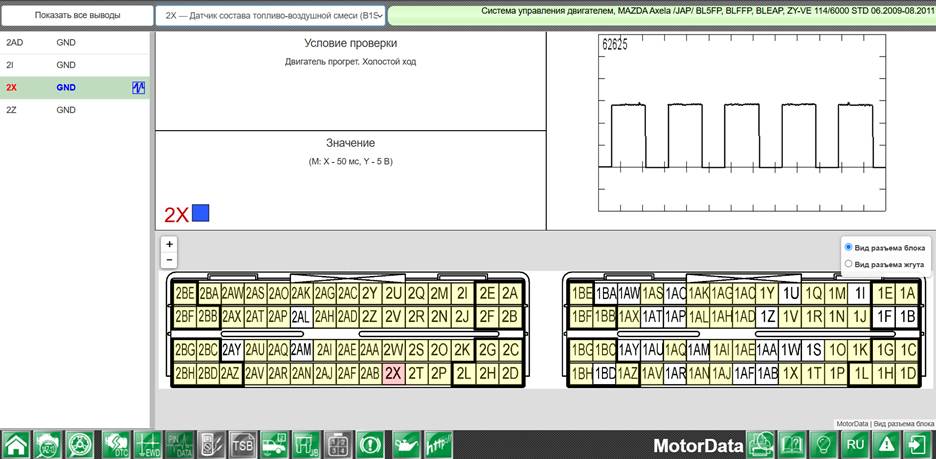Image resolution: width=936 pixels, height=459 pixels.
Task: Select pin 2AD GND in list
Action: [x=75, y=43]
